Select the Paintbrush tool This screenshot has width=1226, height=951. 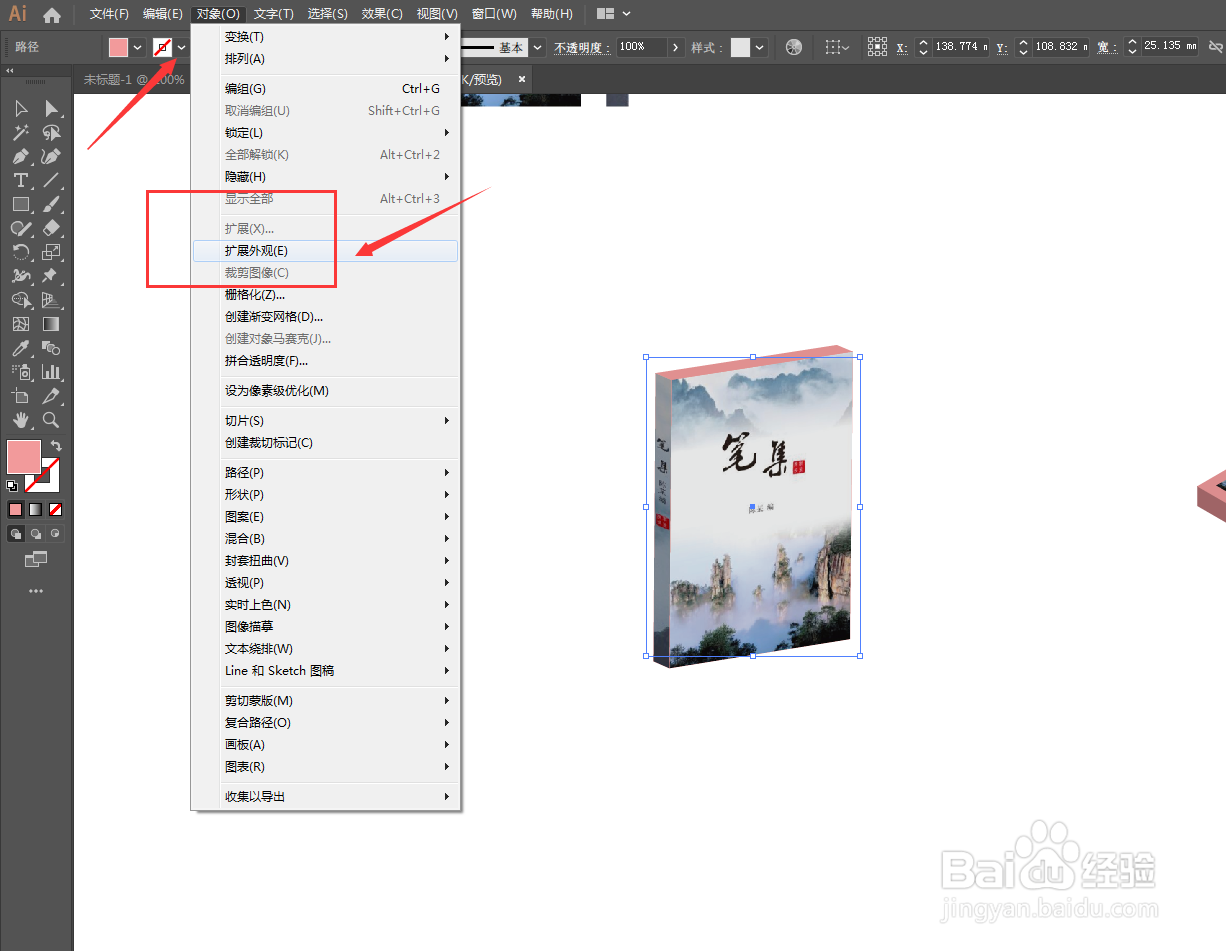(x=51, y=204)
